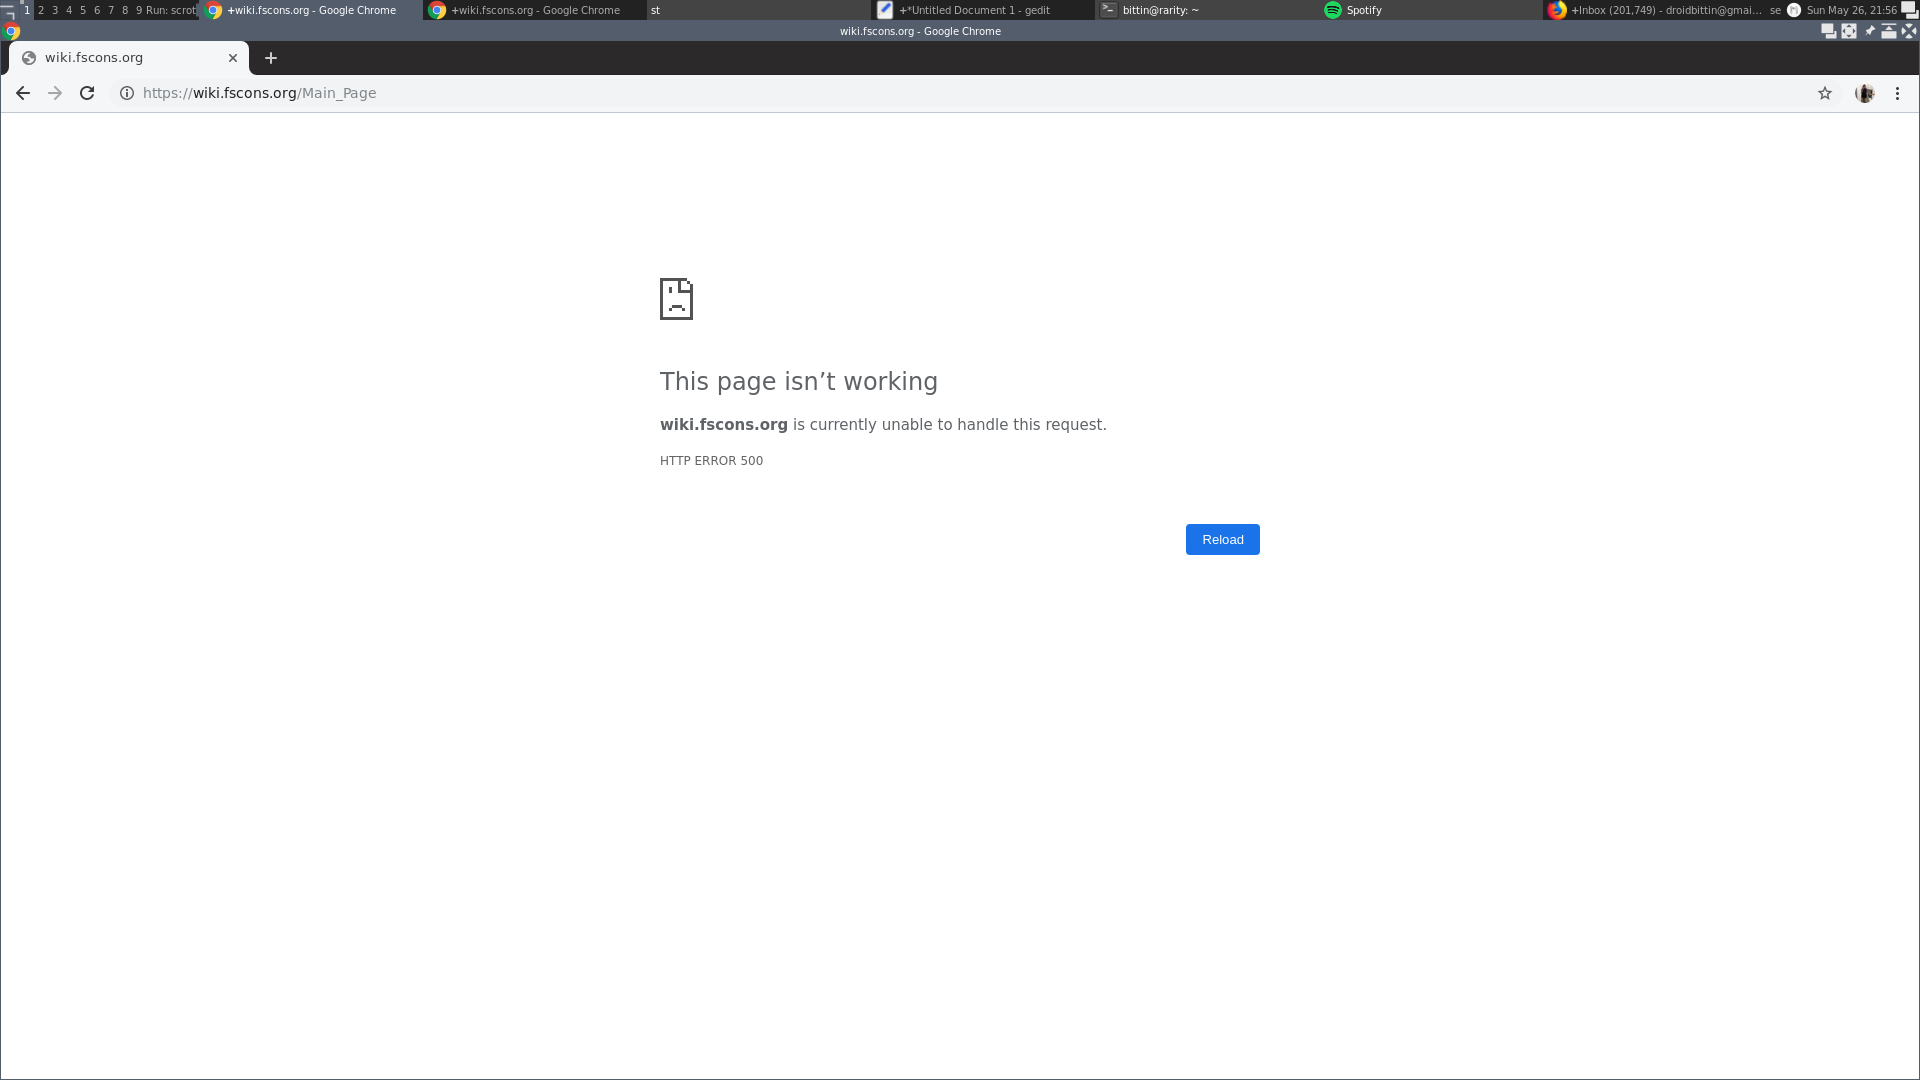Bookmark this page with the star icon
The height and width of the screenshot is (1080, 1920).
coord(1825,93)
